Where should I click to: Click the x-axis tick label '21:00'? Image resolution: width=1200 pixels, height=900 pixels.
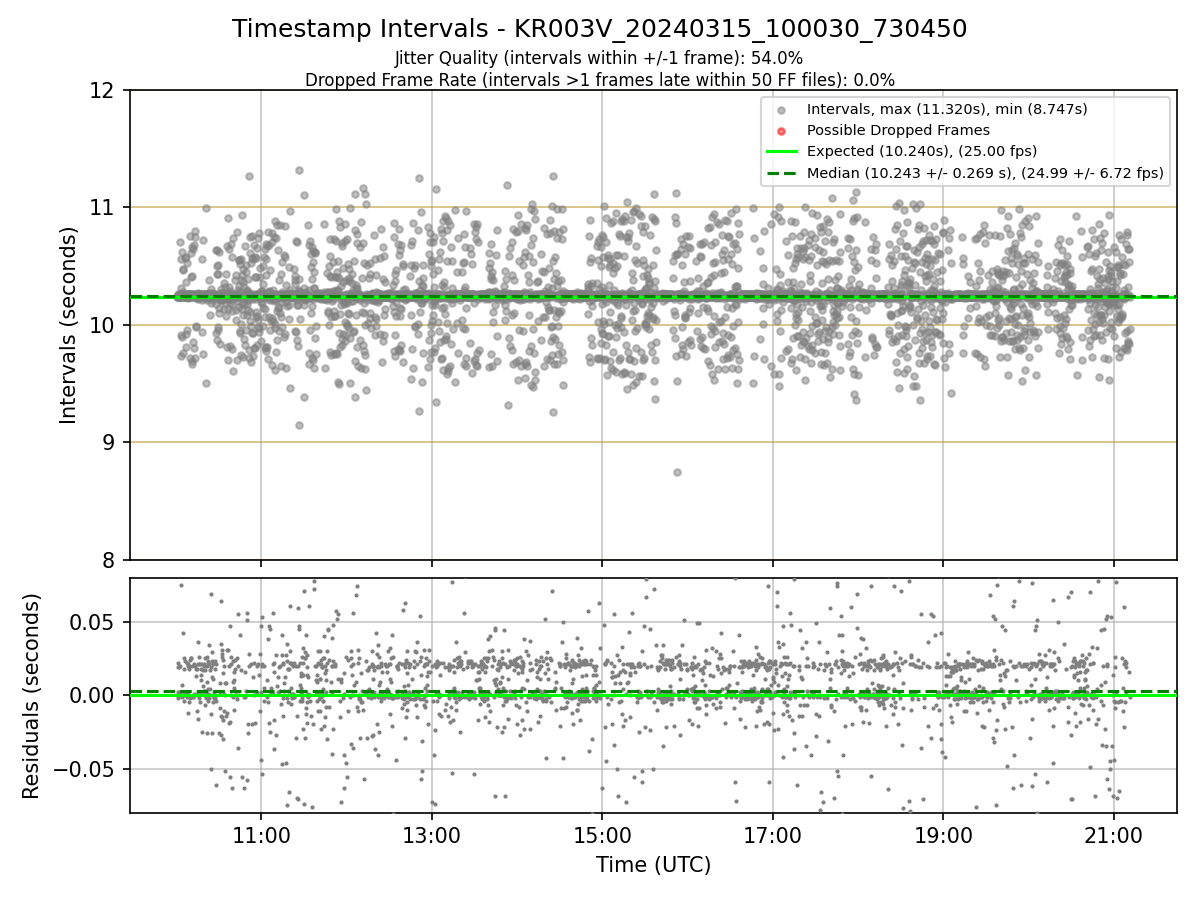pyautogui.click(x=1114, y=834)
